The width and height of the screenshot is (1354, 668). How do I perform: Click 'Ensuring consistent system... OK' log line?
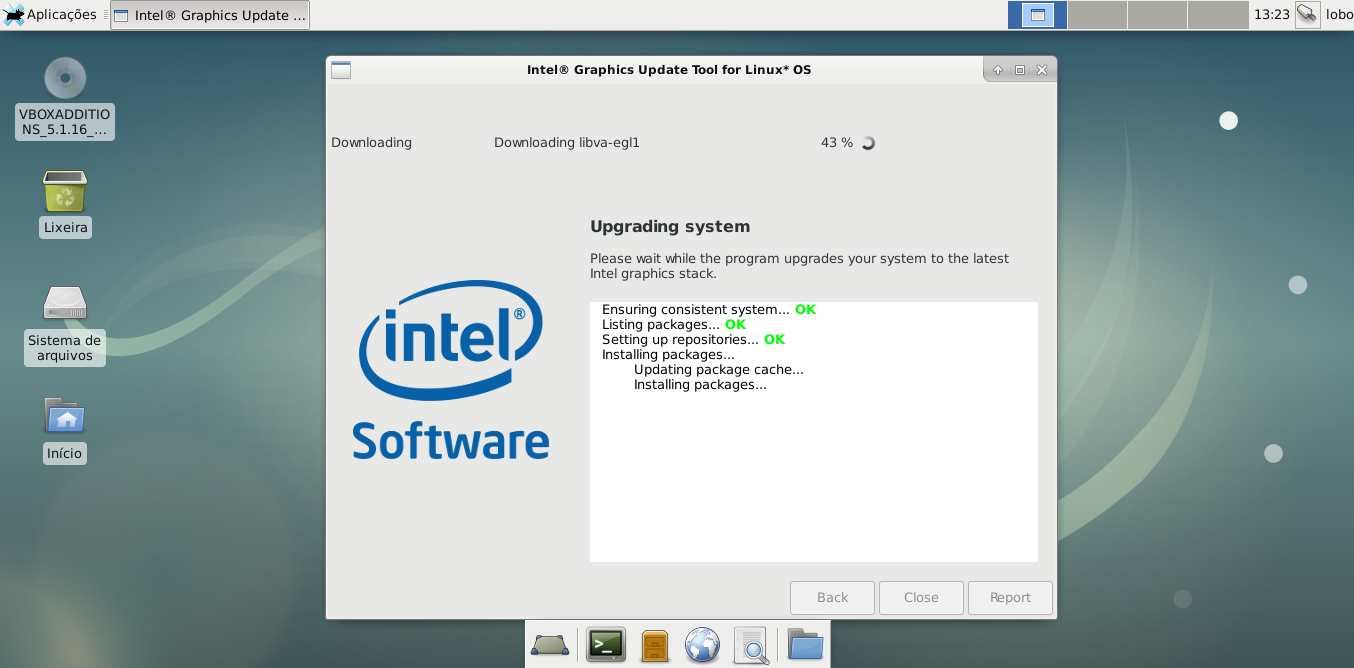(709, 310)
